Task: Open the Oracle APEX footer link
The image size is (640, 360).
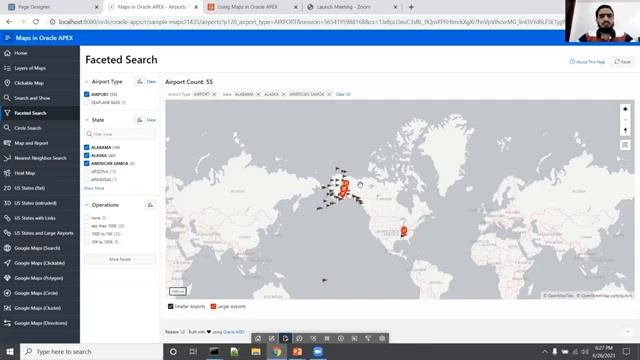Action: click(x=234, y=332)
